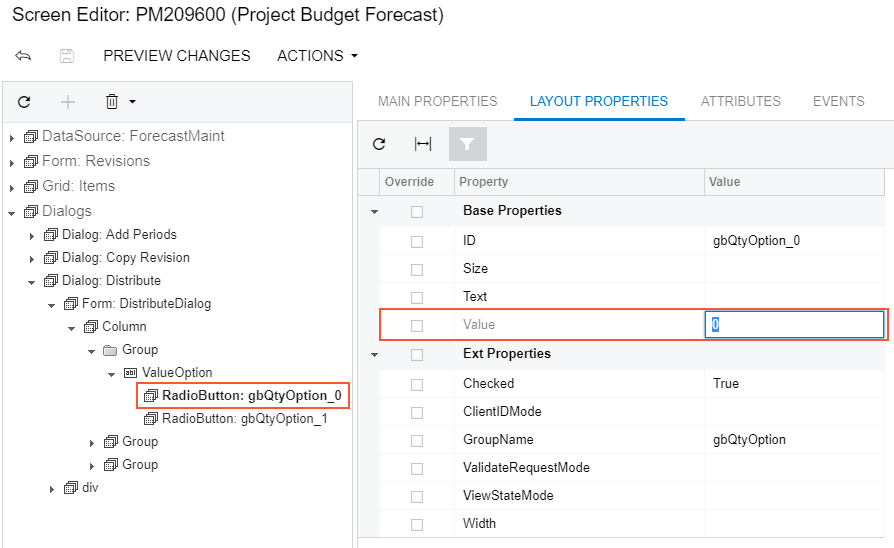894x548 pixels.
Task: Click the add plus icon in tree toolbar
Action: pyautogui.click(x=68, y=102)
